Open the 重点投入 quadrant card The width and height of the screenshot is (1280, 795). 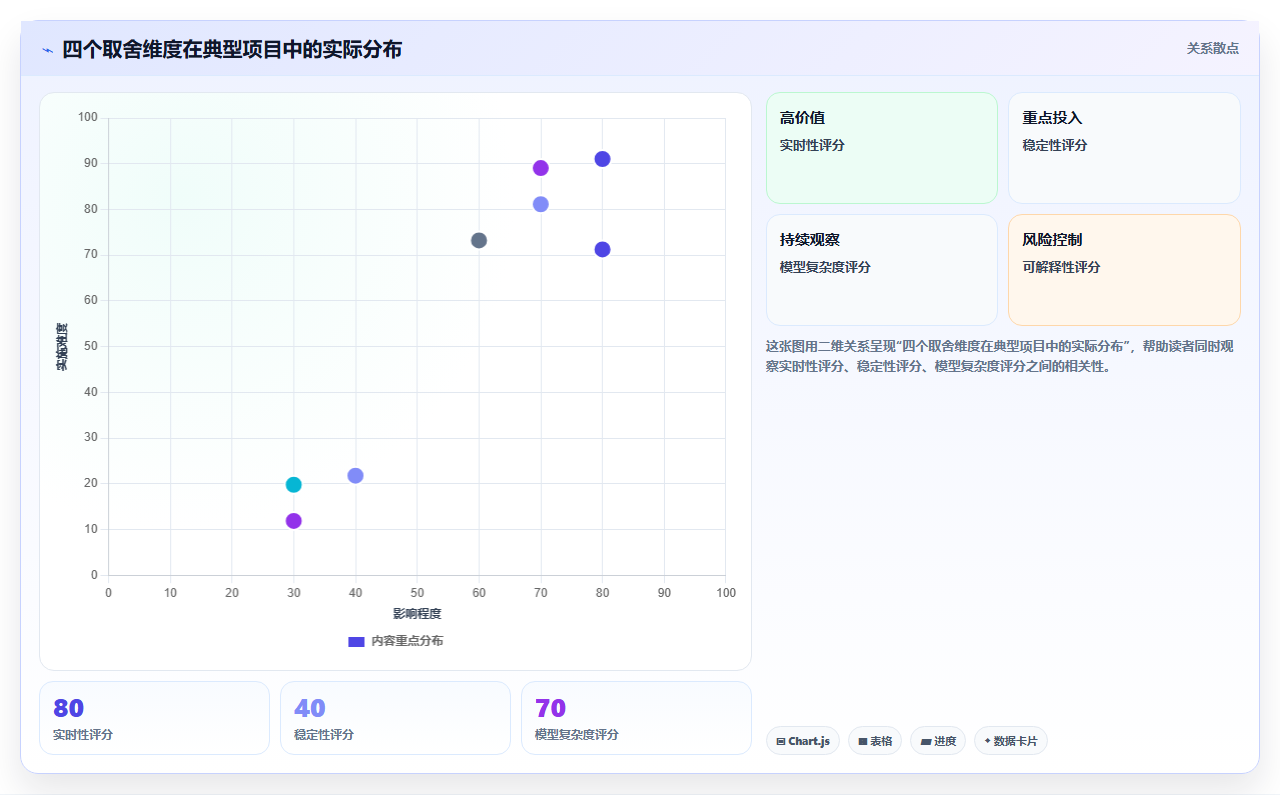[x=1124, y=148]
